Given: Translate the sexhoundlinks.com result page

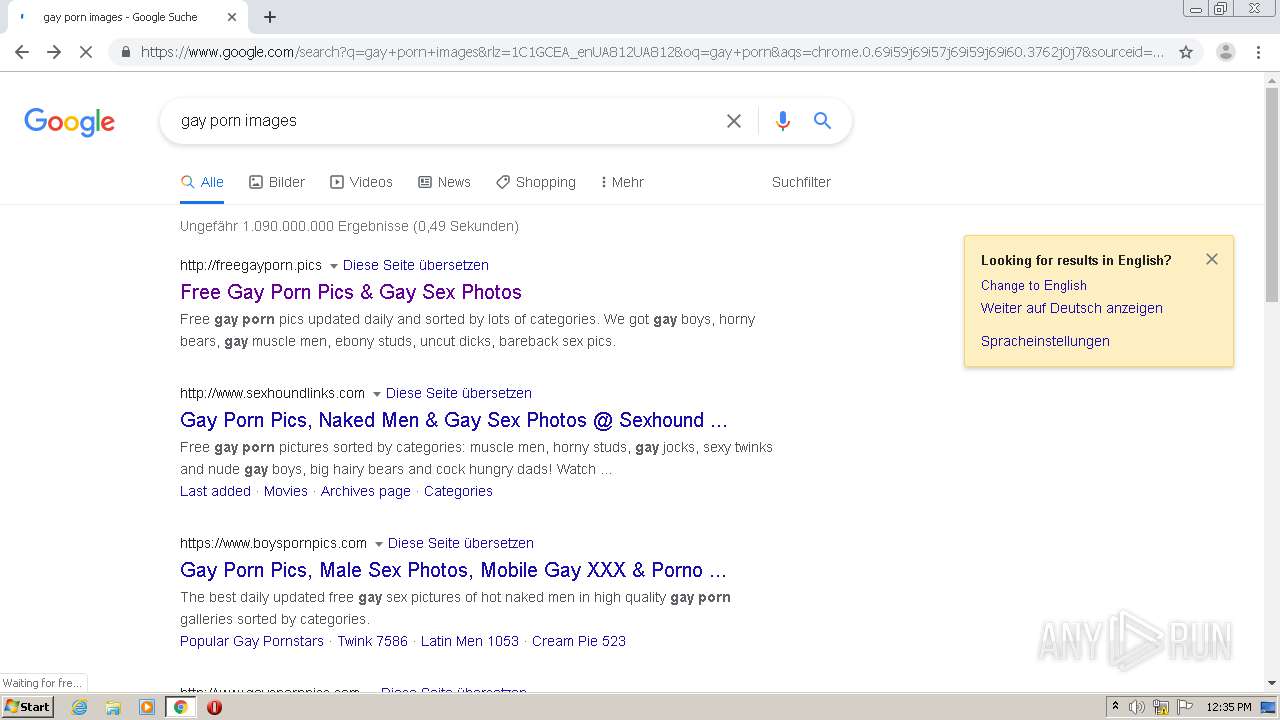Looking at the screenshot, I should [459, 393].
